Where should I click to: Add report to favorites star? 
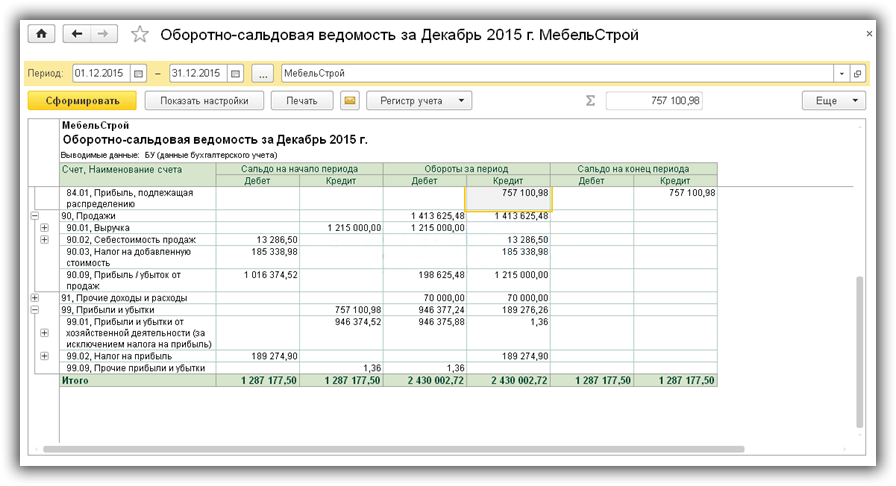coord(140,34)
